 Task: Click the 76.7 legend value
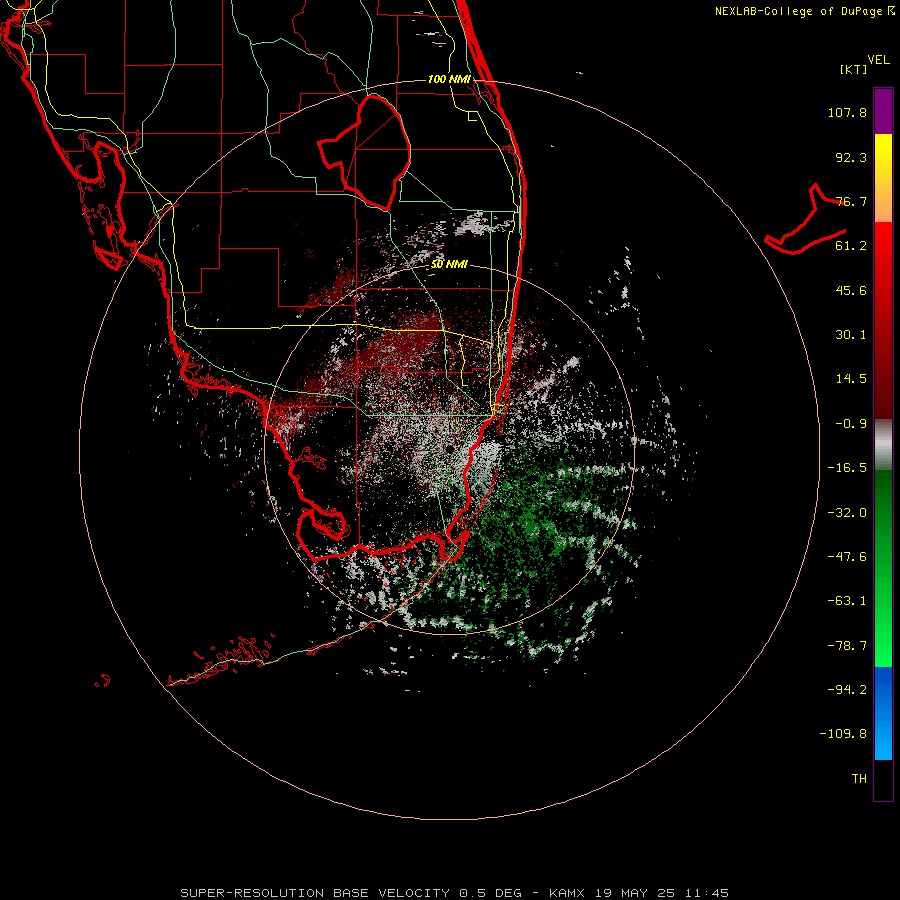point(851,201)
